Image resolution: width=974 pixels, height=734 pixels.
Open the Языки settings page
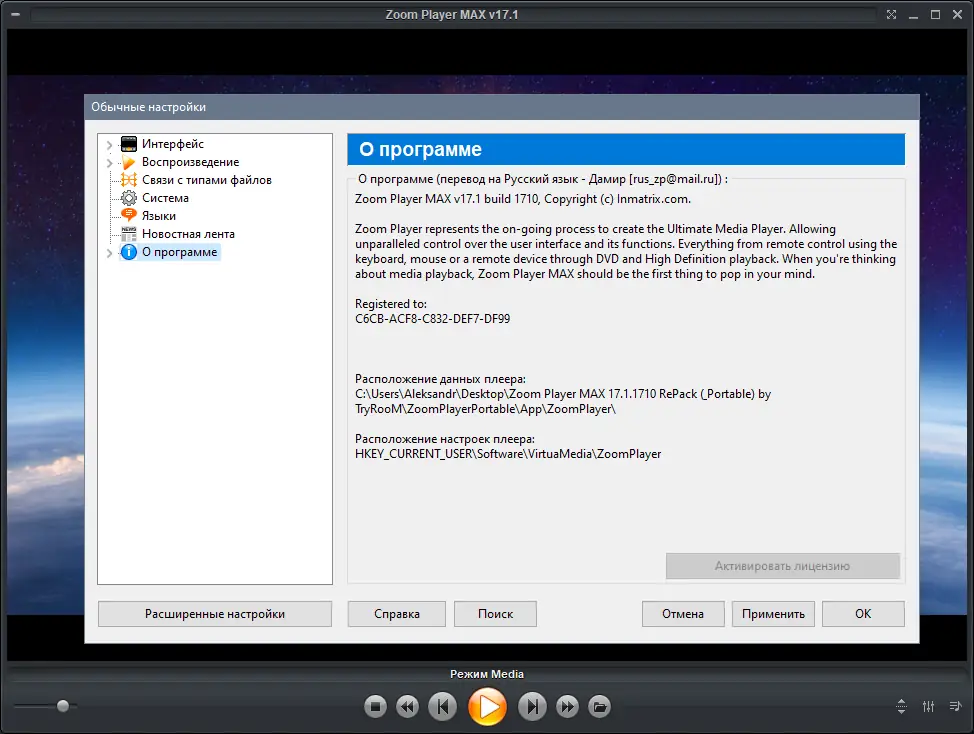(158, 216)
